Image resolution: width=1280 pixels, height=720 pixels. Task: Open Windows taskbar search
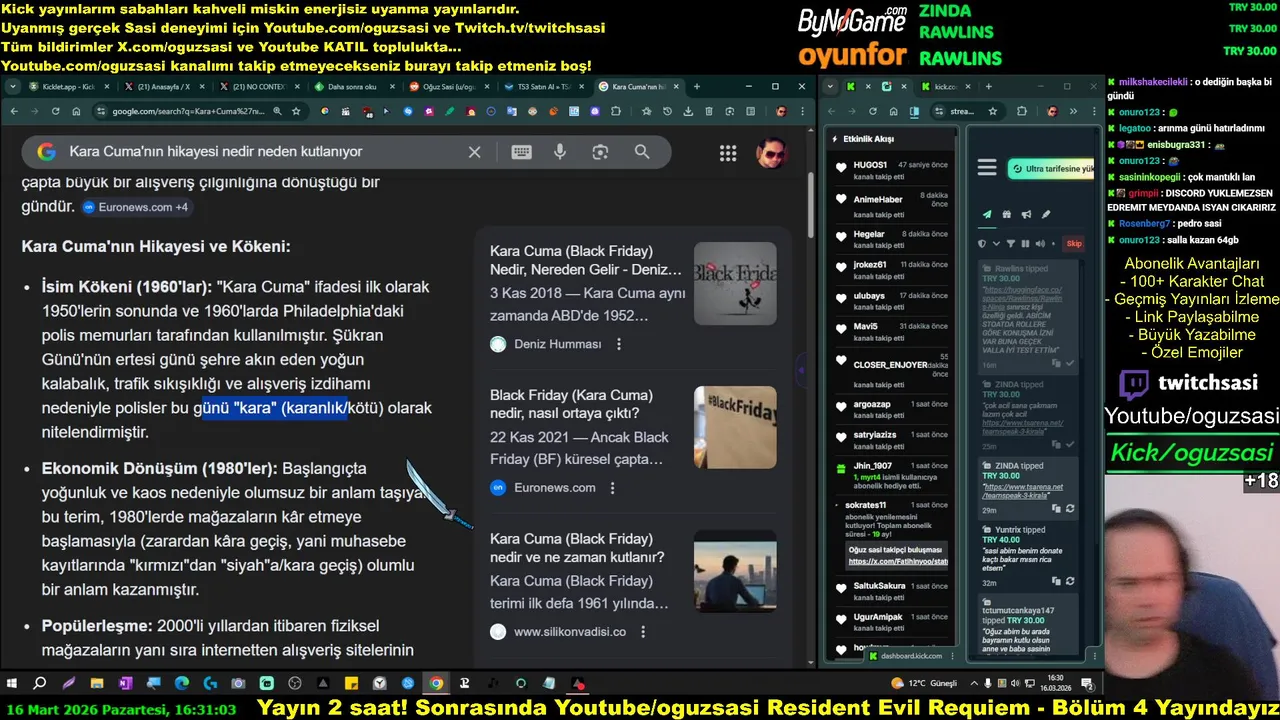click(x=40, y=684)
